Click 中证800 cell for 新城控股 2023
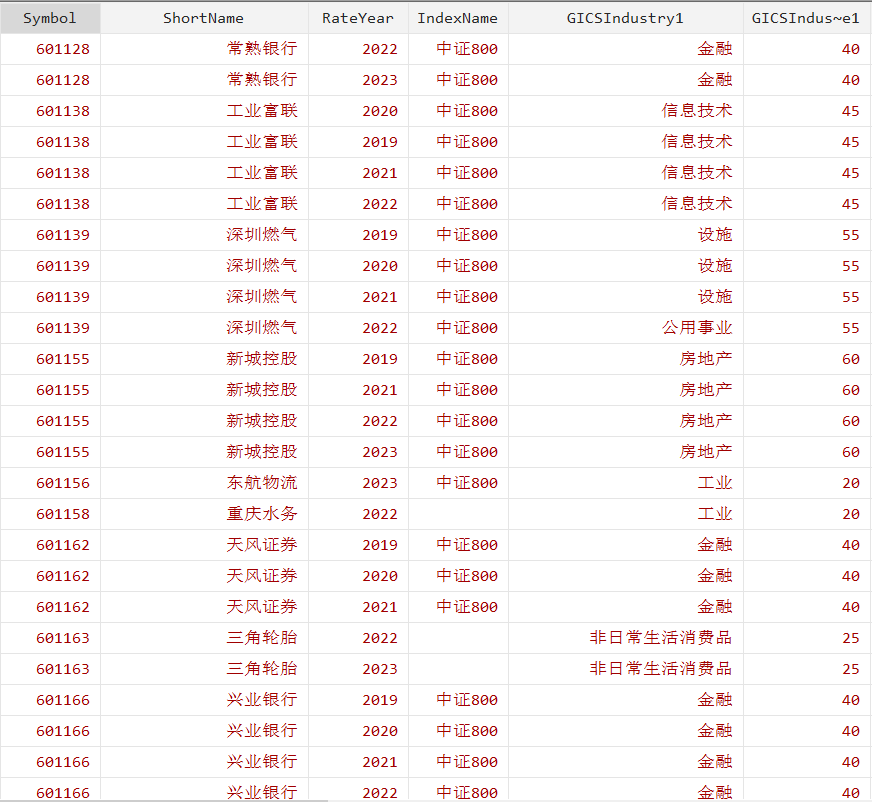This screenshot has height=802, width=872. tap(458, 452)
